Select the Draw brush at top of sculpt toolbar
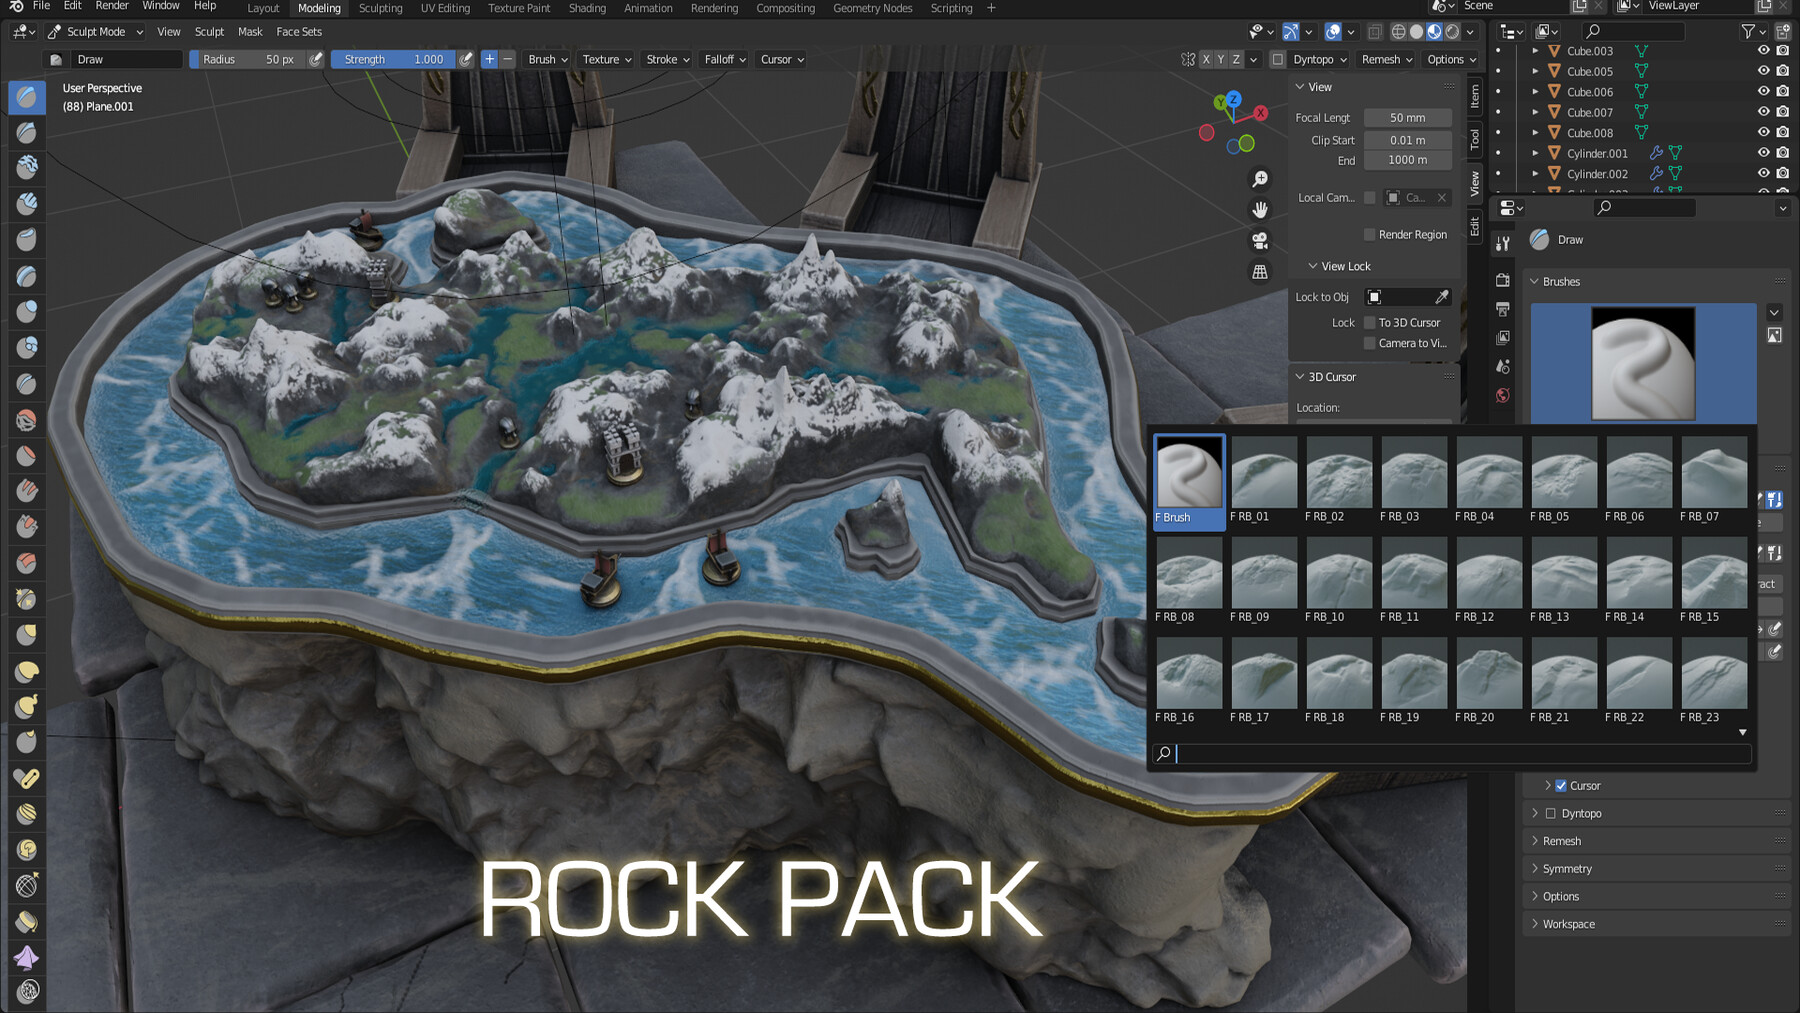This screenshot has height=1013, width=1800. (25, 97)
